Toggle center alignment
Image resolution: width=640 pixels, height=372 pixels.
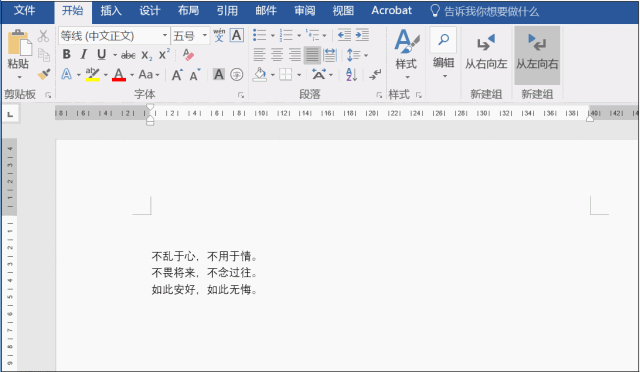pos(277,55)
